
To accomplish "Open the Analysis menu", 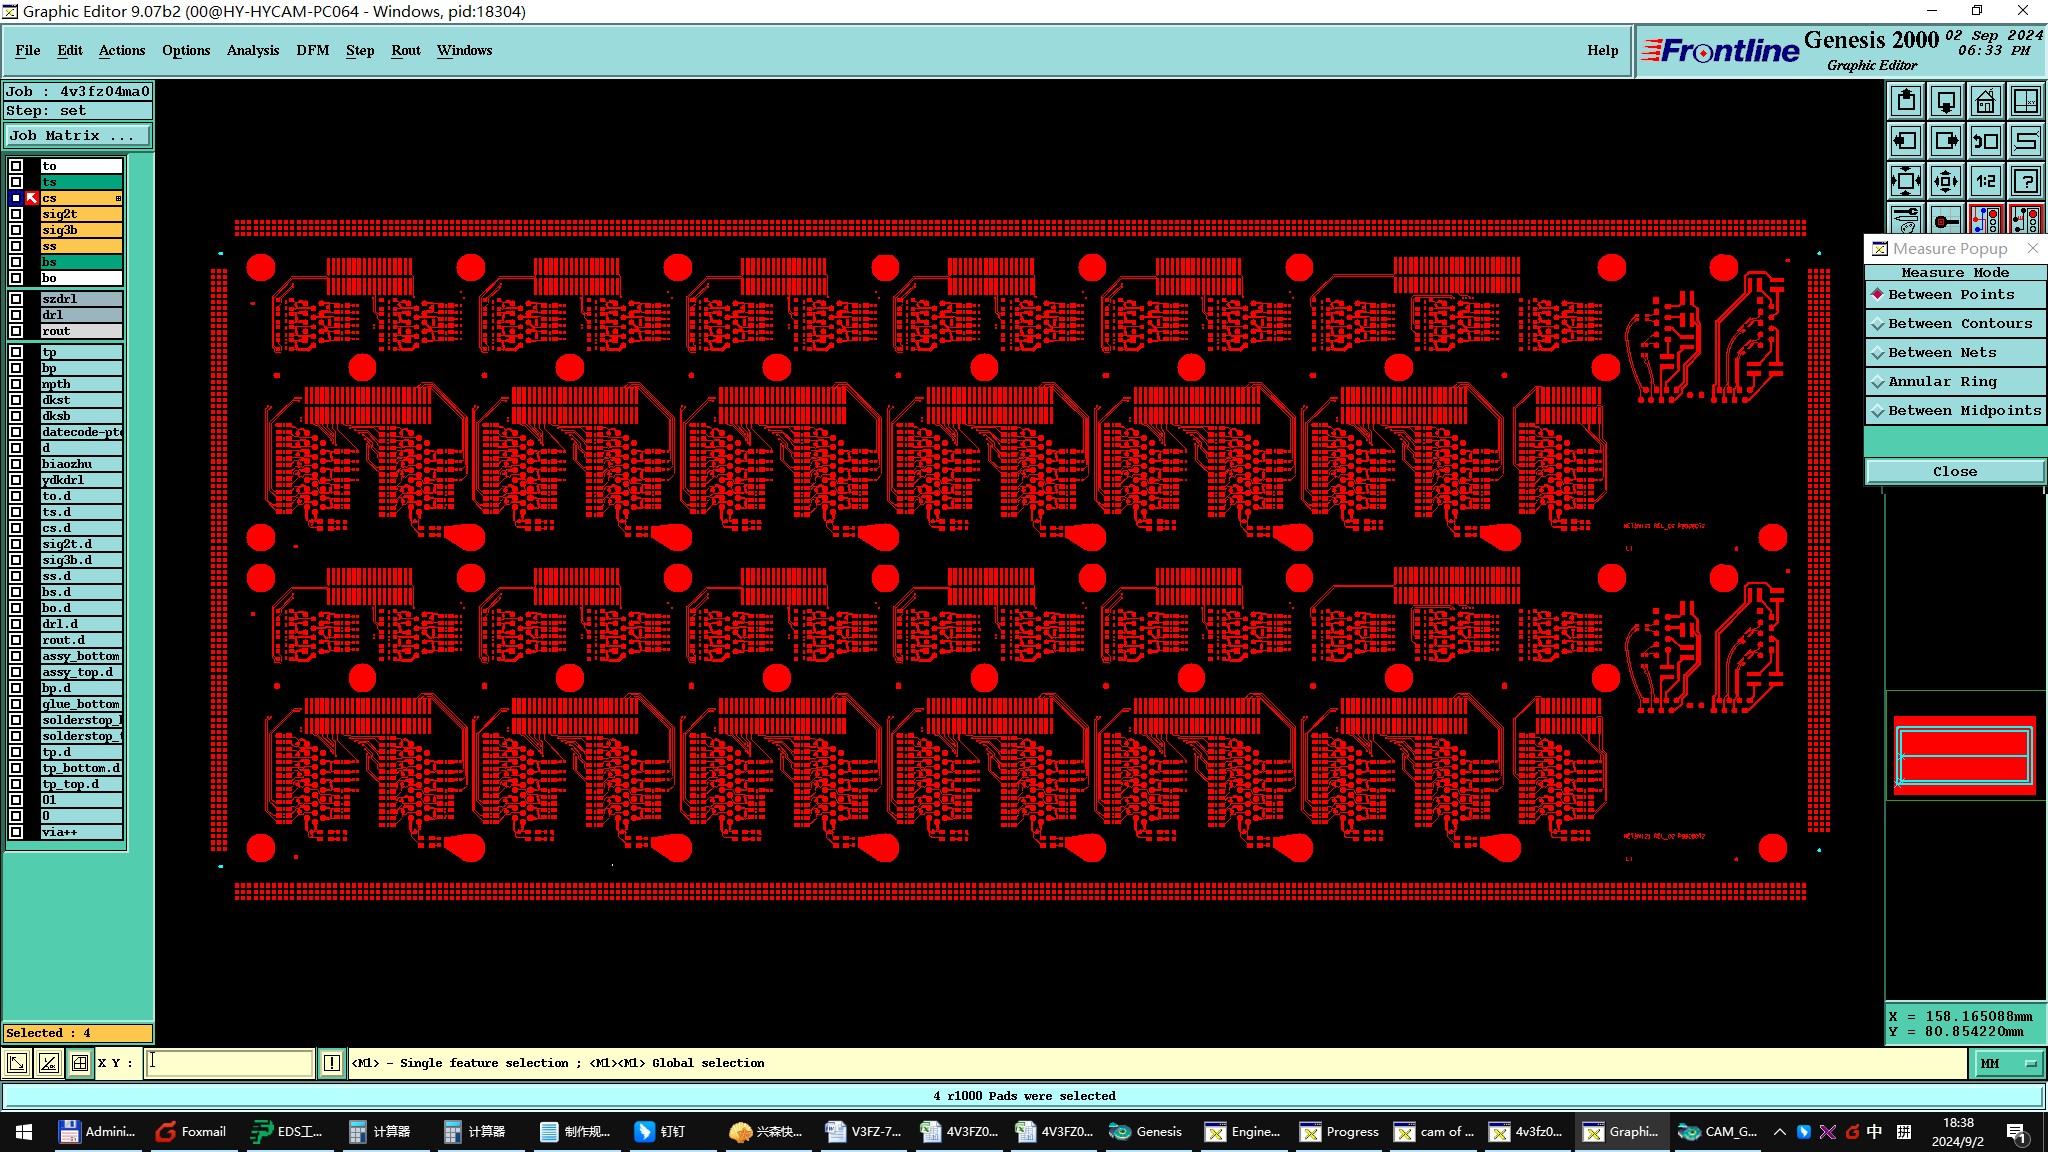I will [x=252, y=50].
